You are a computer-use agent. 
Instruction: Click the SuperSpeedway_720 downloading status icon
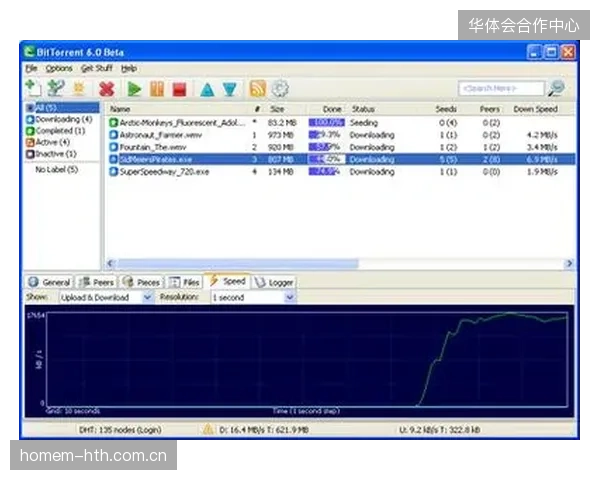tap(113, 171)
